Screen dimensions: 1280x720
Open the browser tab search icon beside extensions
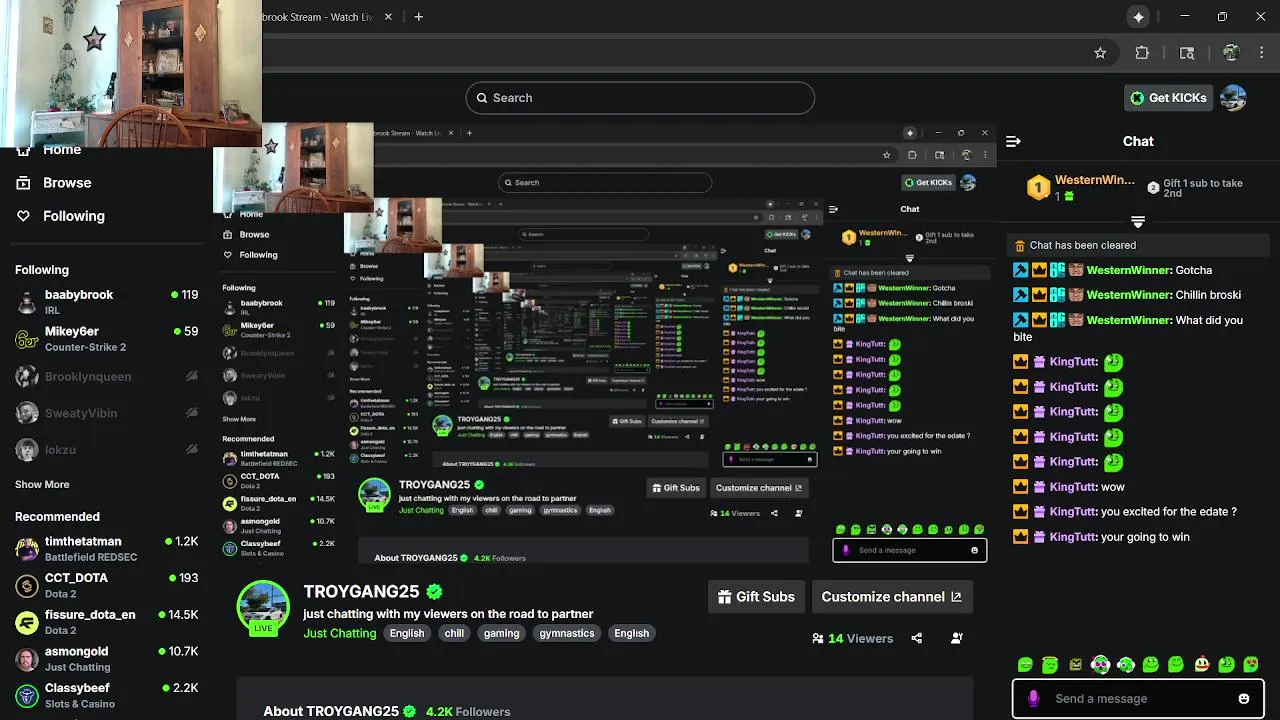click(1187, 53)
